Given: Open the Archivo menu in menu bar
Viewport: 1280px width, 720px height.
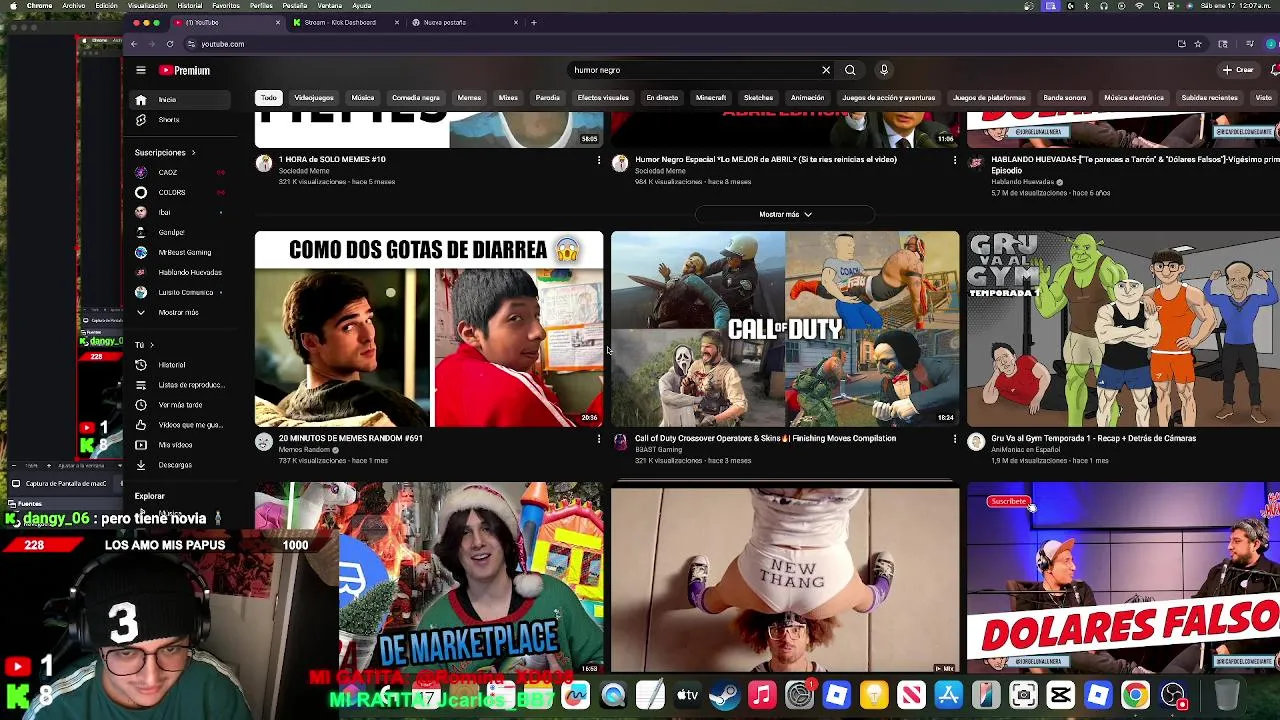Looking at the screenshot, I should tap(74, 6).
